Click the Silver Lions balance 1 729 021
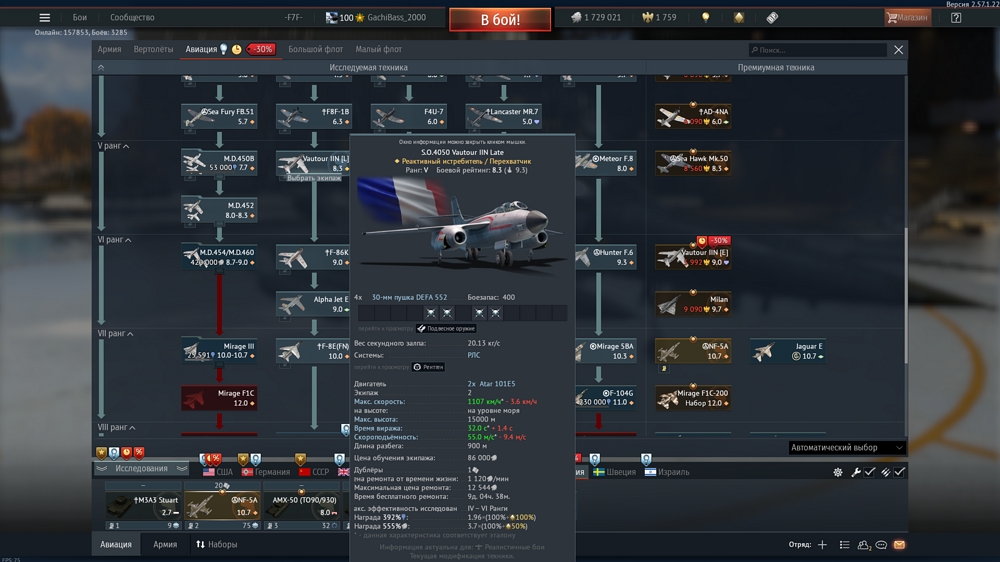This screenshot has width=1000, height=562. (596, 17)
